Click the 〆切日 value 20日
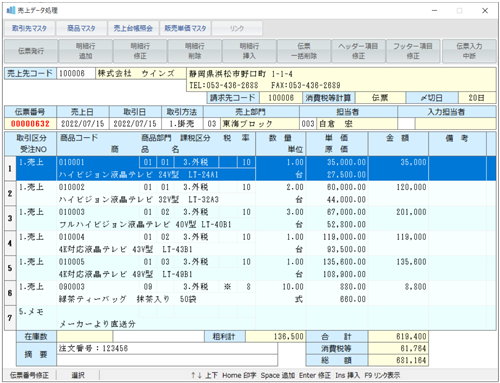This screenshot has width=500, height=383. pos(477,98)
